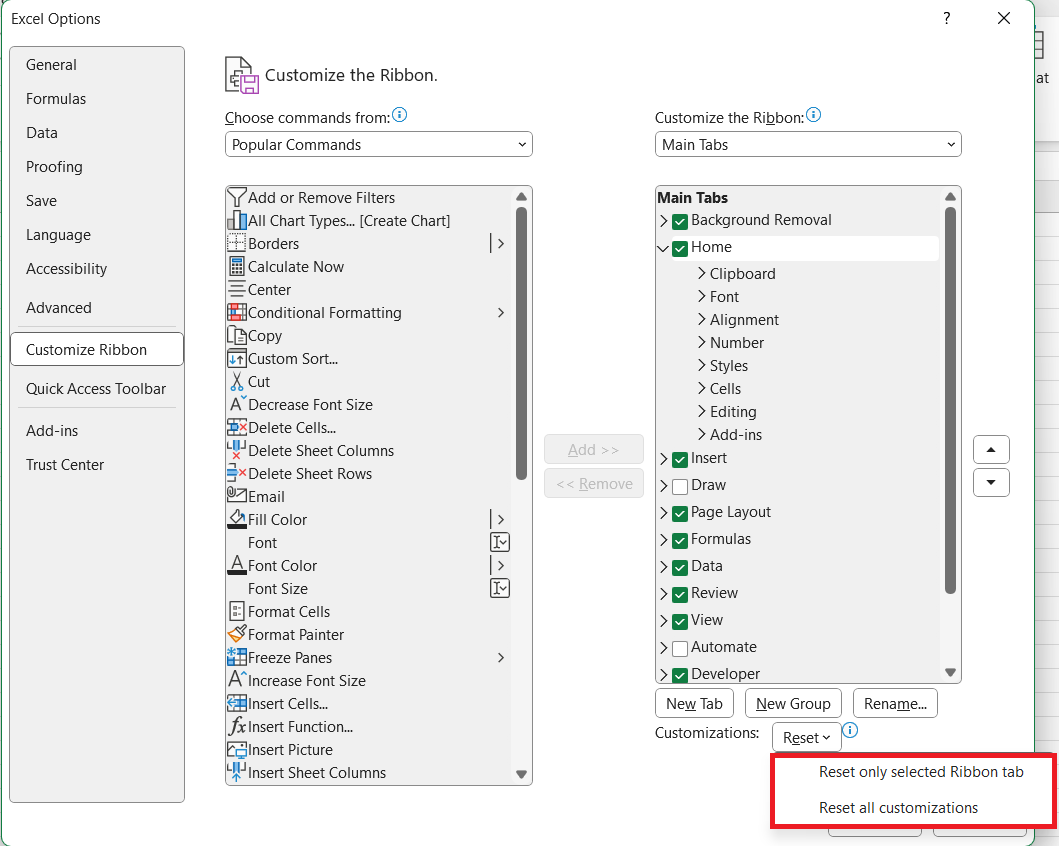
Task: Click the Add or Remove Filters funnel icon
Action: coord(236,197)
